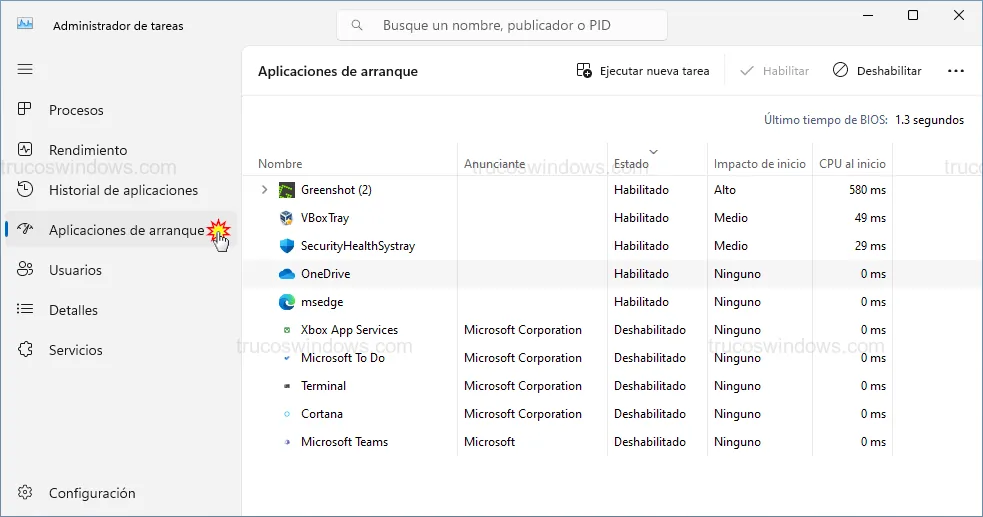This screenshot has width=983, height=517.
Task: Click the Deshabilitar button
Action: click(877, 71)
